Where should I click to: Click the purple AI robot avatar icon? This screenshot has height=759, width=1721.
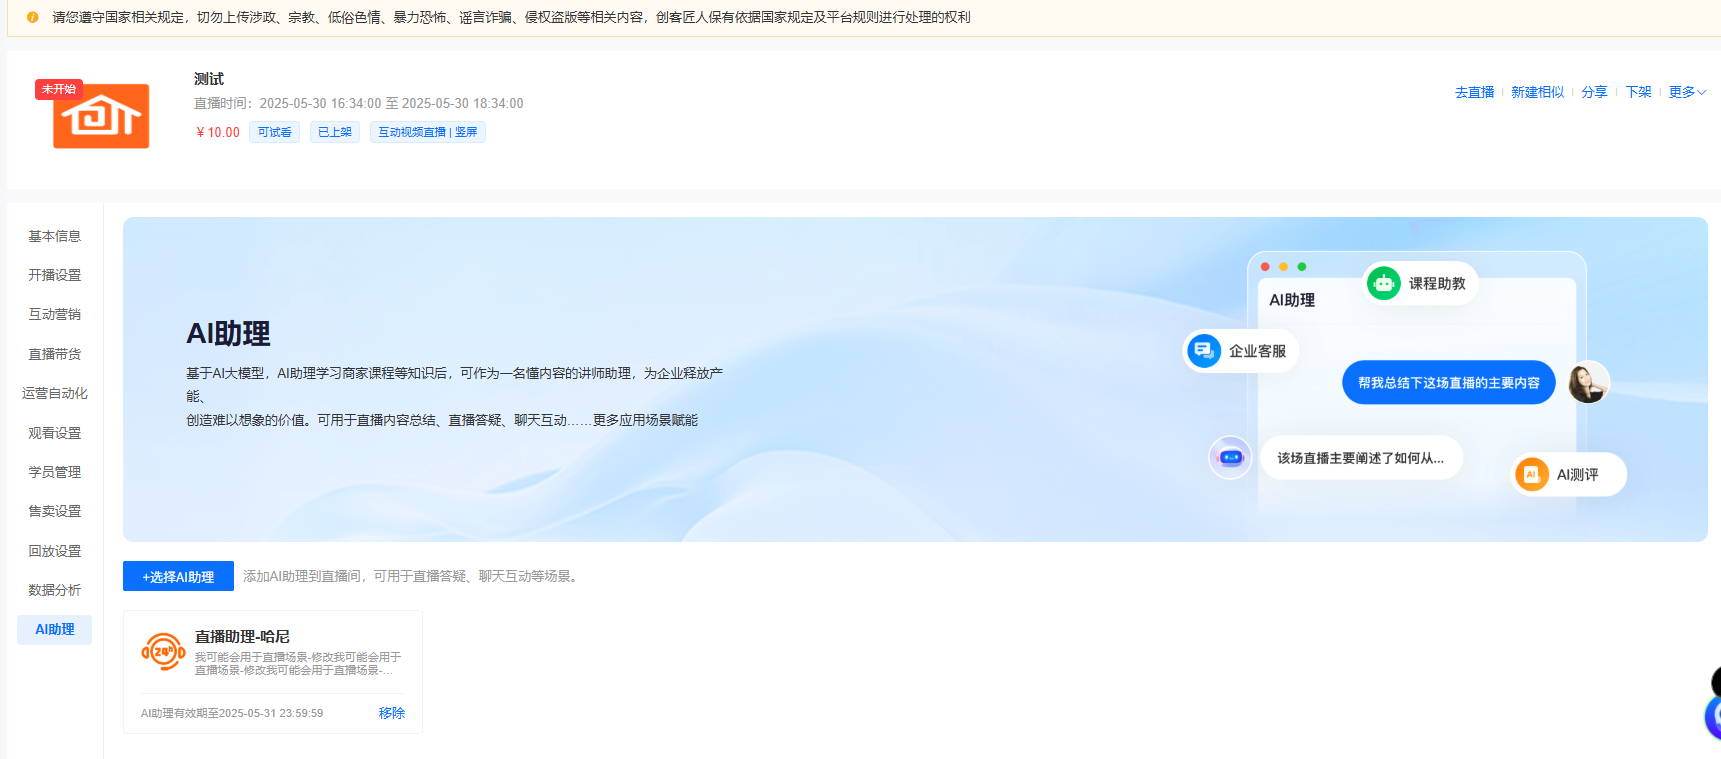click(x=1230, y=458)
